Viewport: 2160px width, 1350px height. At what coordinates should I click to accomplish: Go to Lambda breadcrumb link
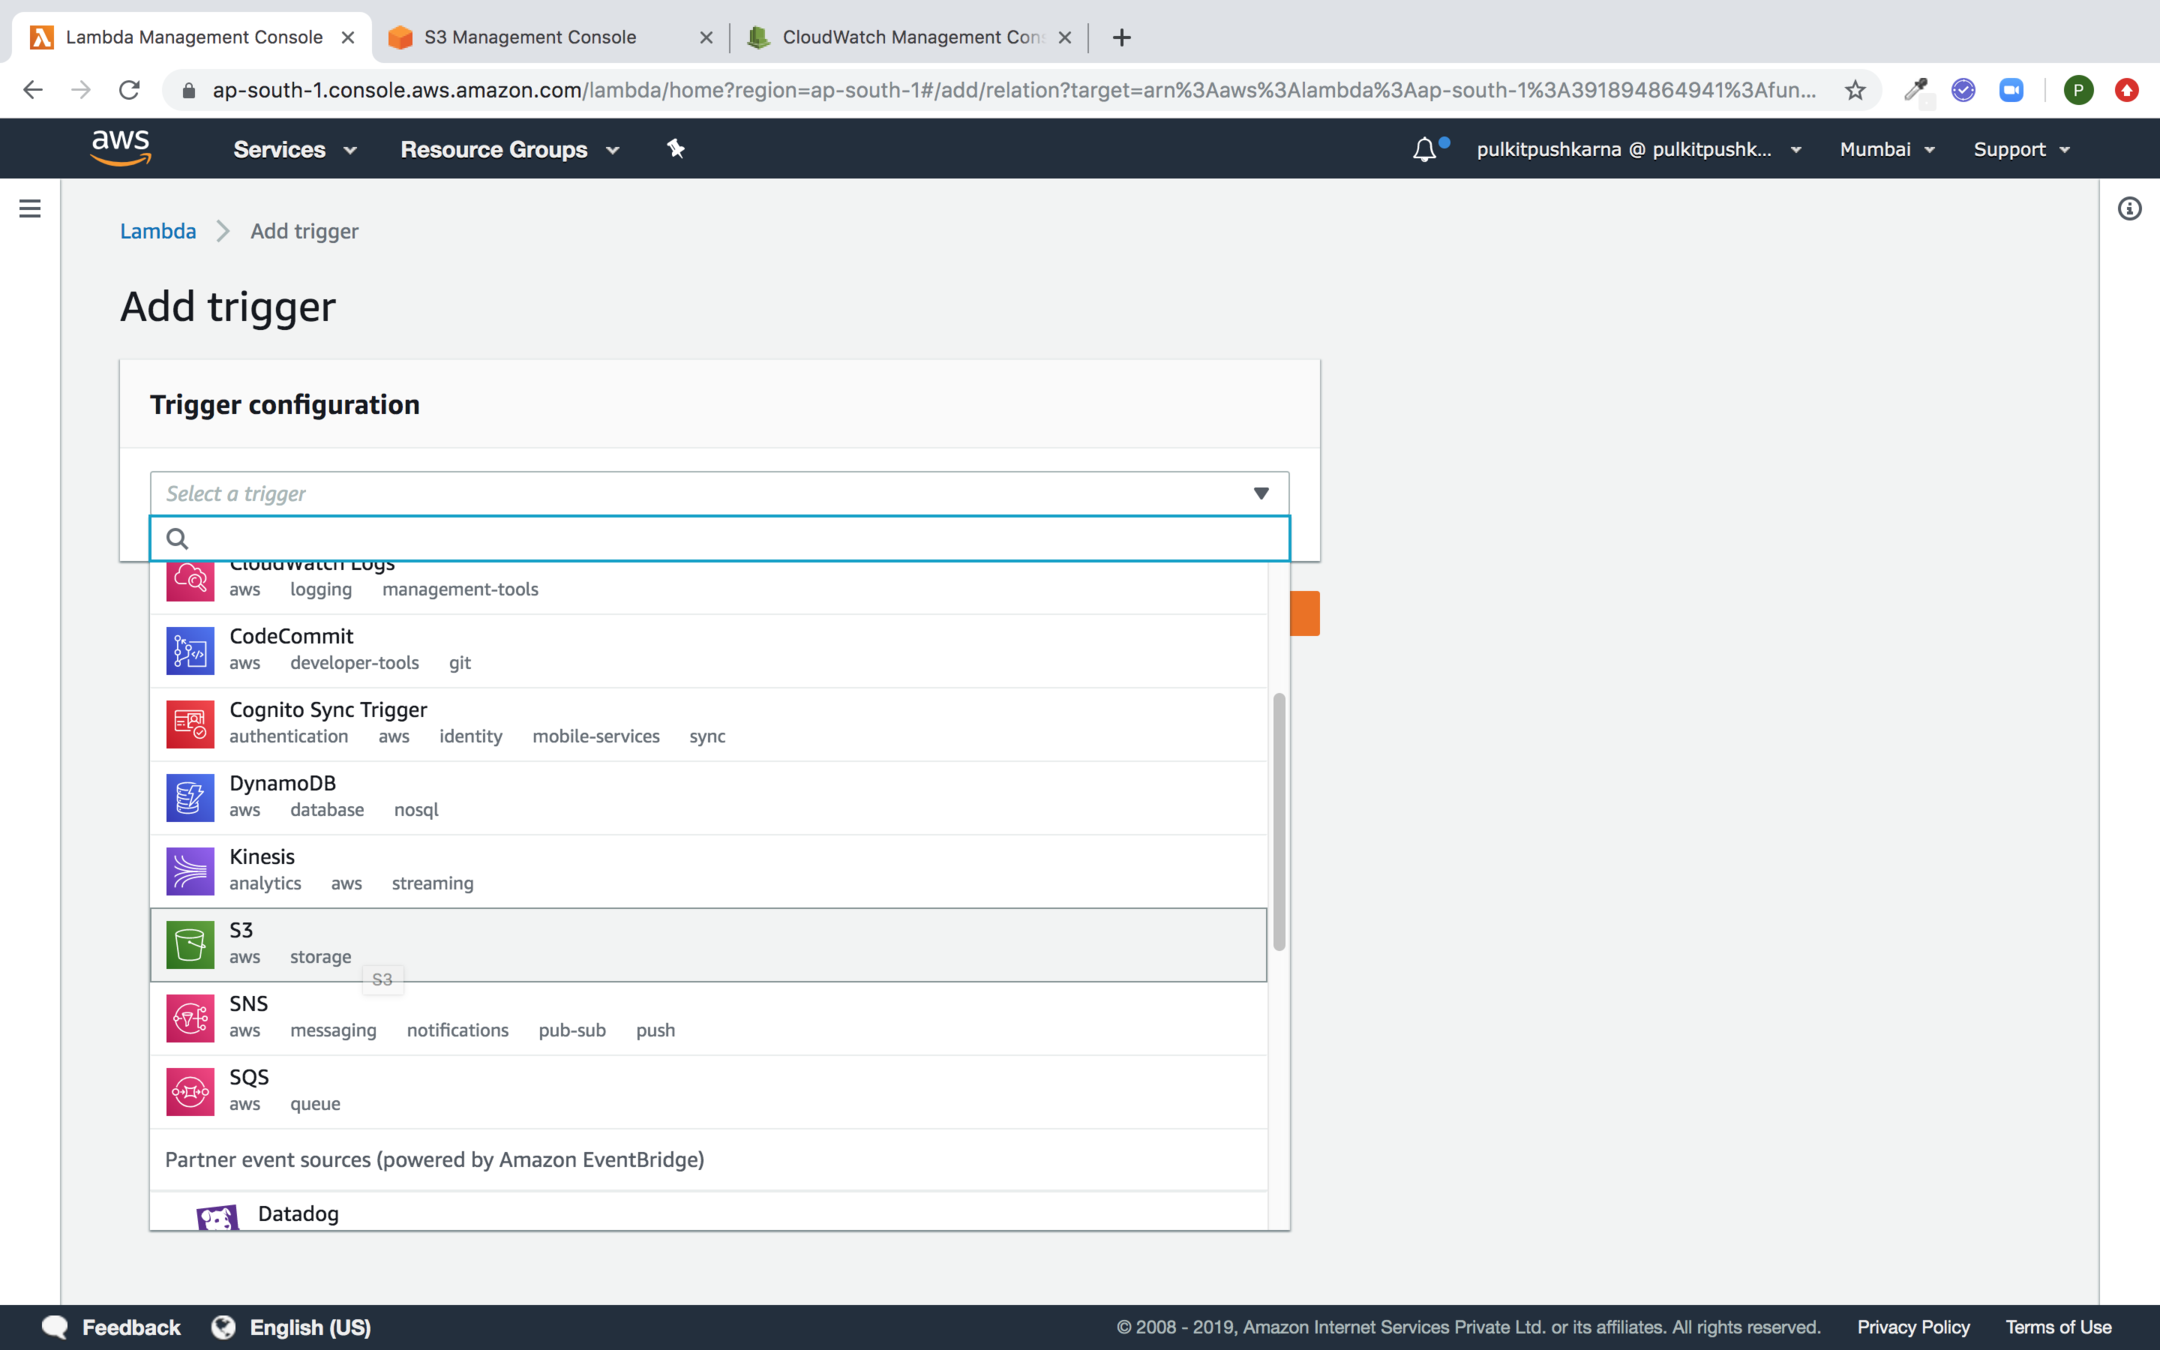tap(158, 231)
